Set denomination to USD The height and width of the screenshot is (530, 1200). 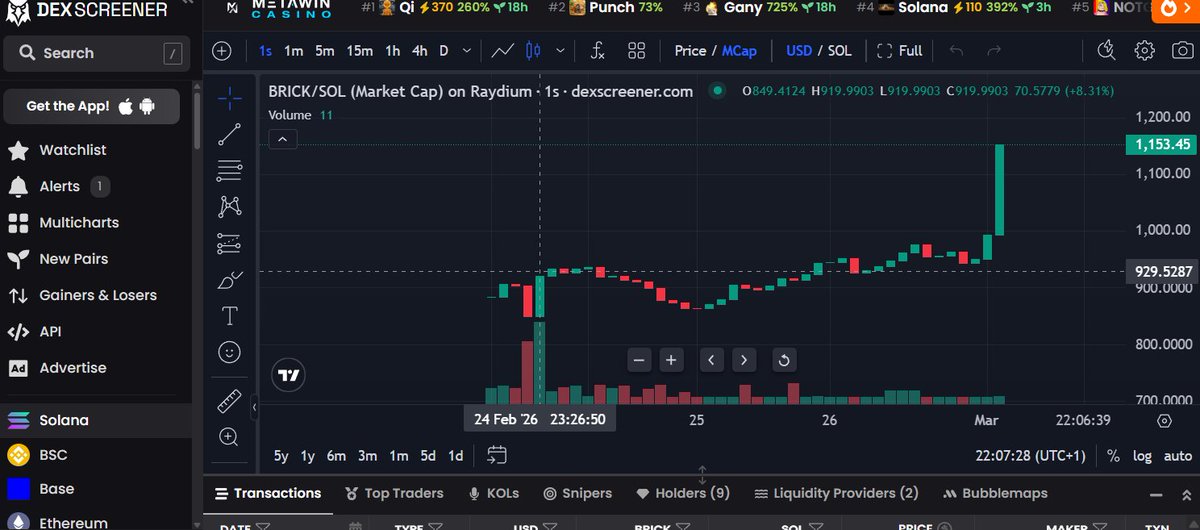pyautogui.click(x=799, y=50)
